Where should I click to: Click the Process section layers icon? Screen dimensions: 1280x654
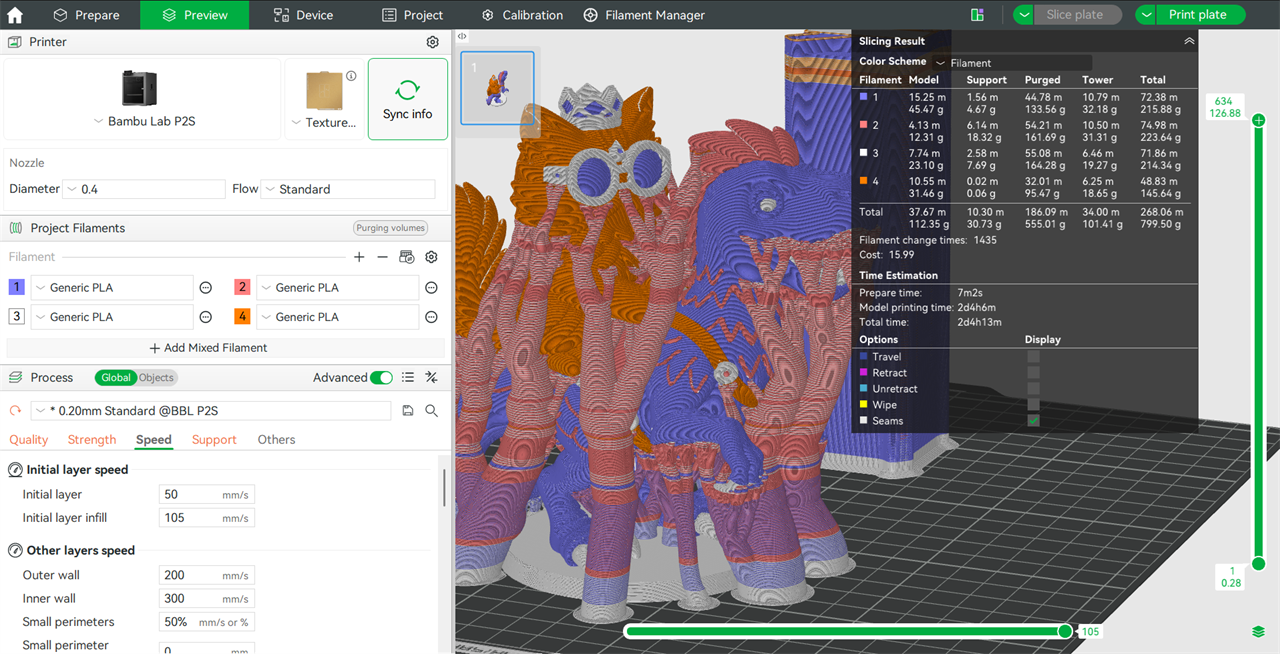point(15,378)
